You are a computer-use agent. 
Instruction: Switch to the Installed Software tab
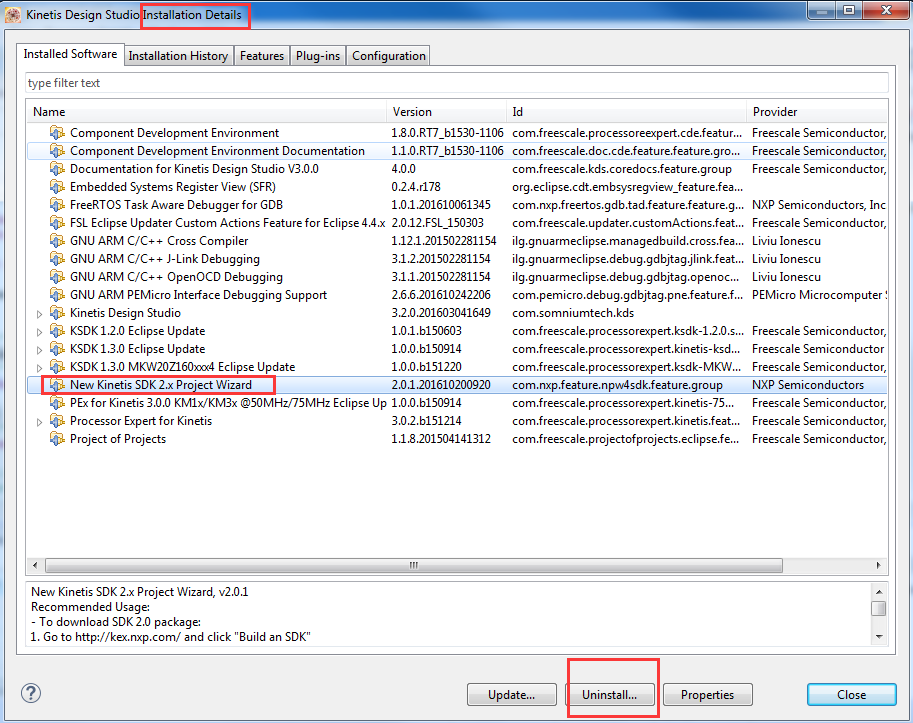click(70, 54)
